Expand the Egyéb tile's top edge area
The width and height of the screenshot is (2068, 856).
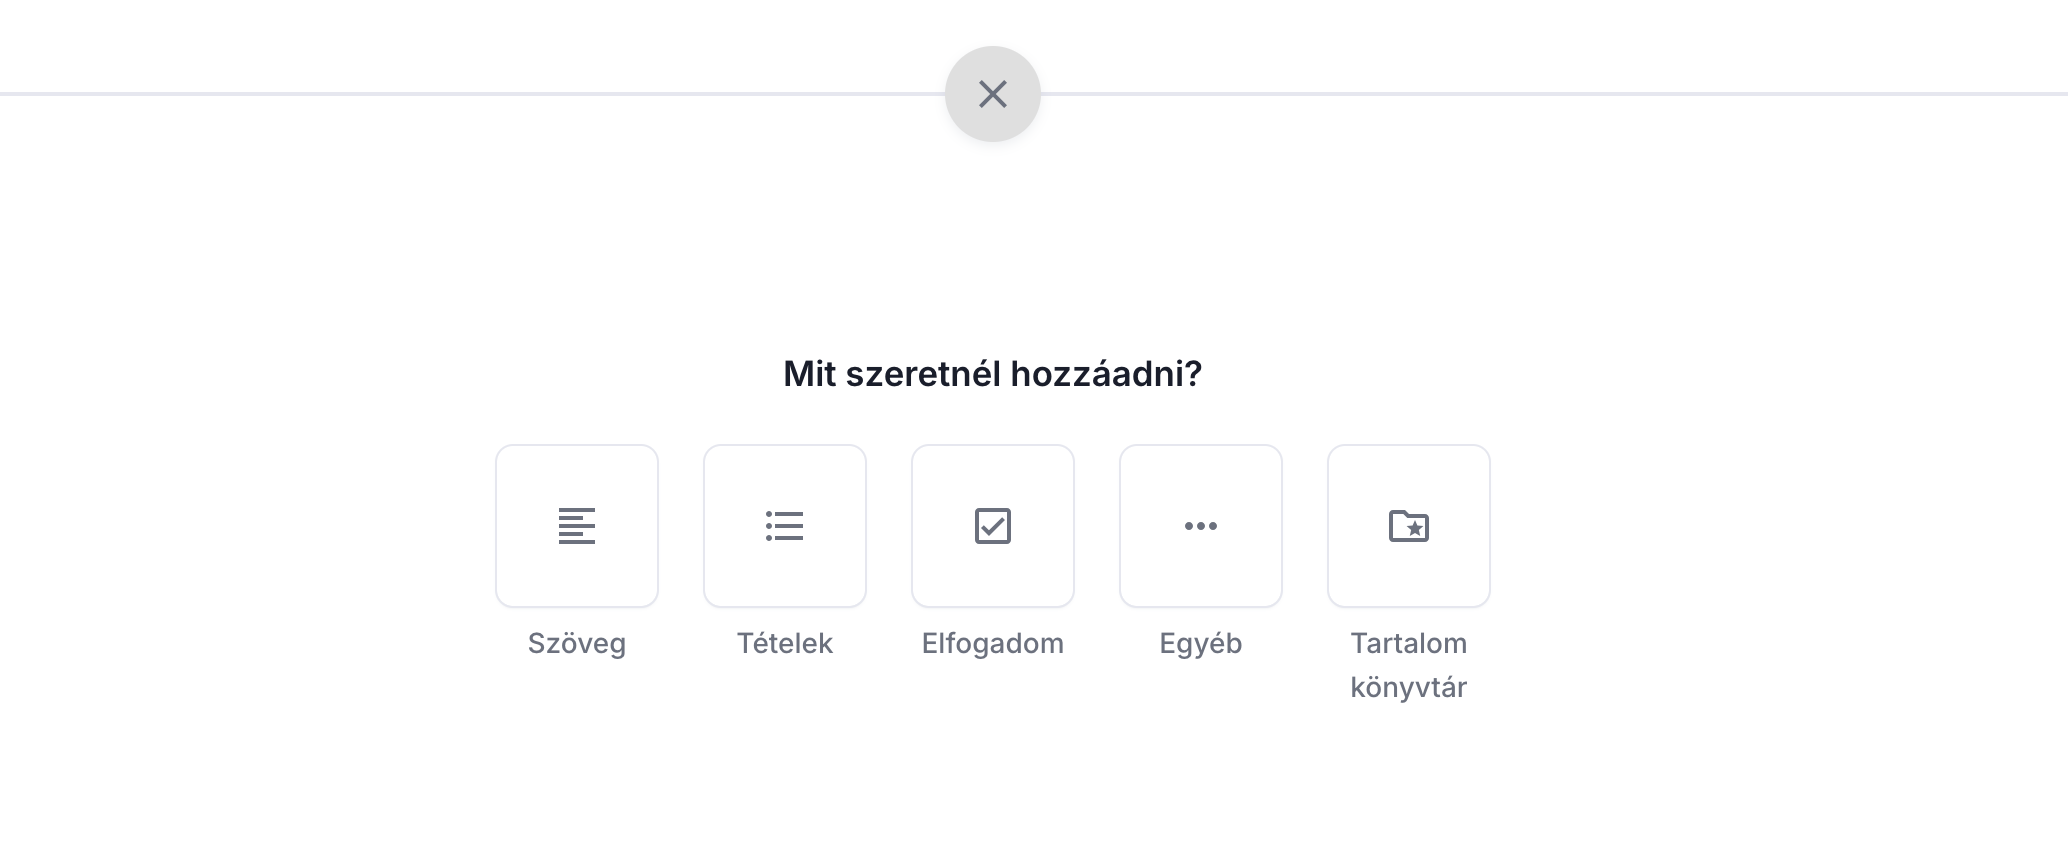click(x=1201, y=458)
